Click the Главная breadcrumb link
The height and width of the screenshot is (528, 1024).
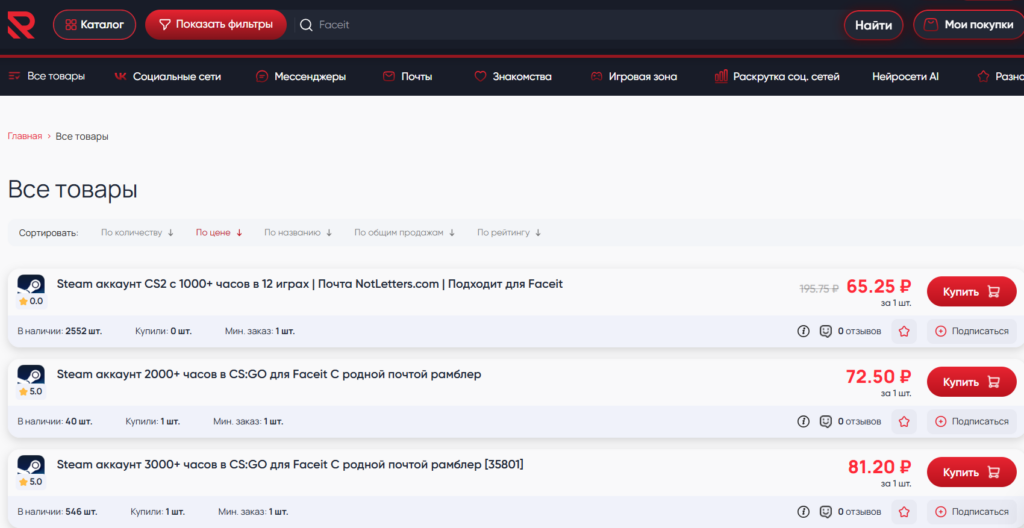(x=25, y=136)
